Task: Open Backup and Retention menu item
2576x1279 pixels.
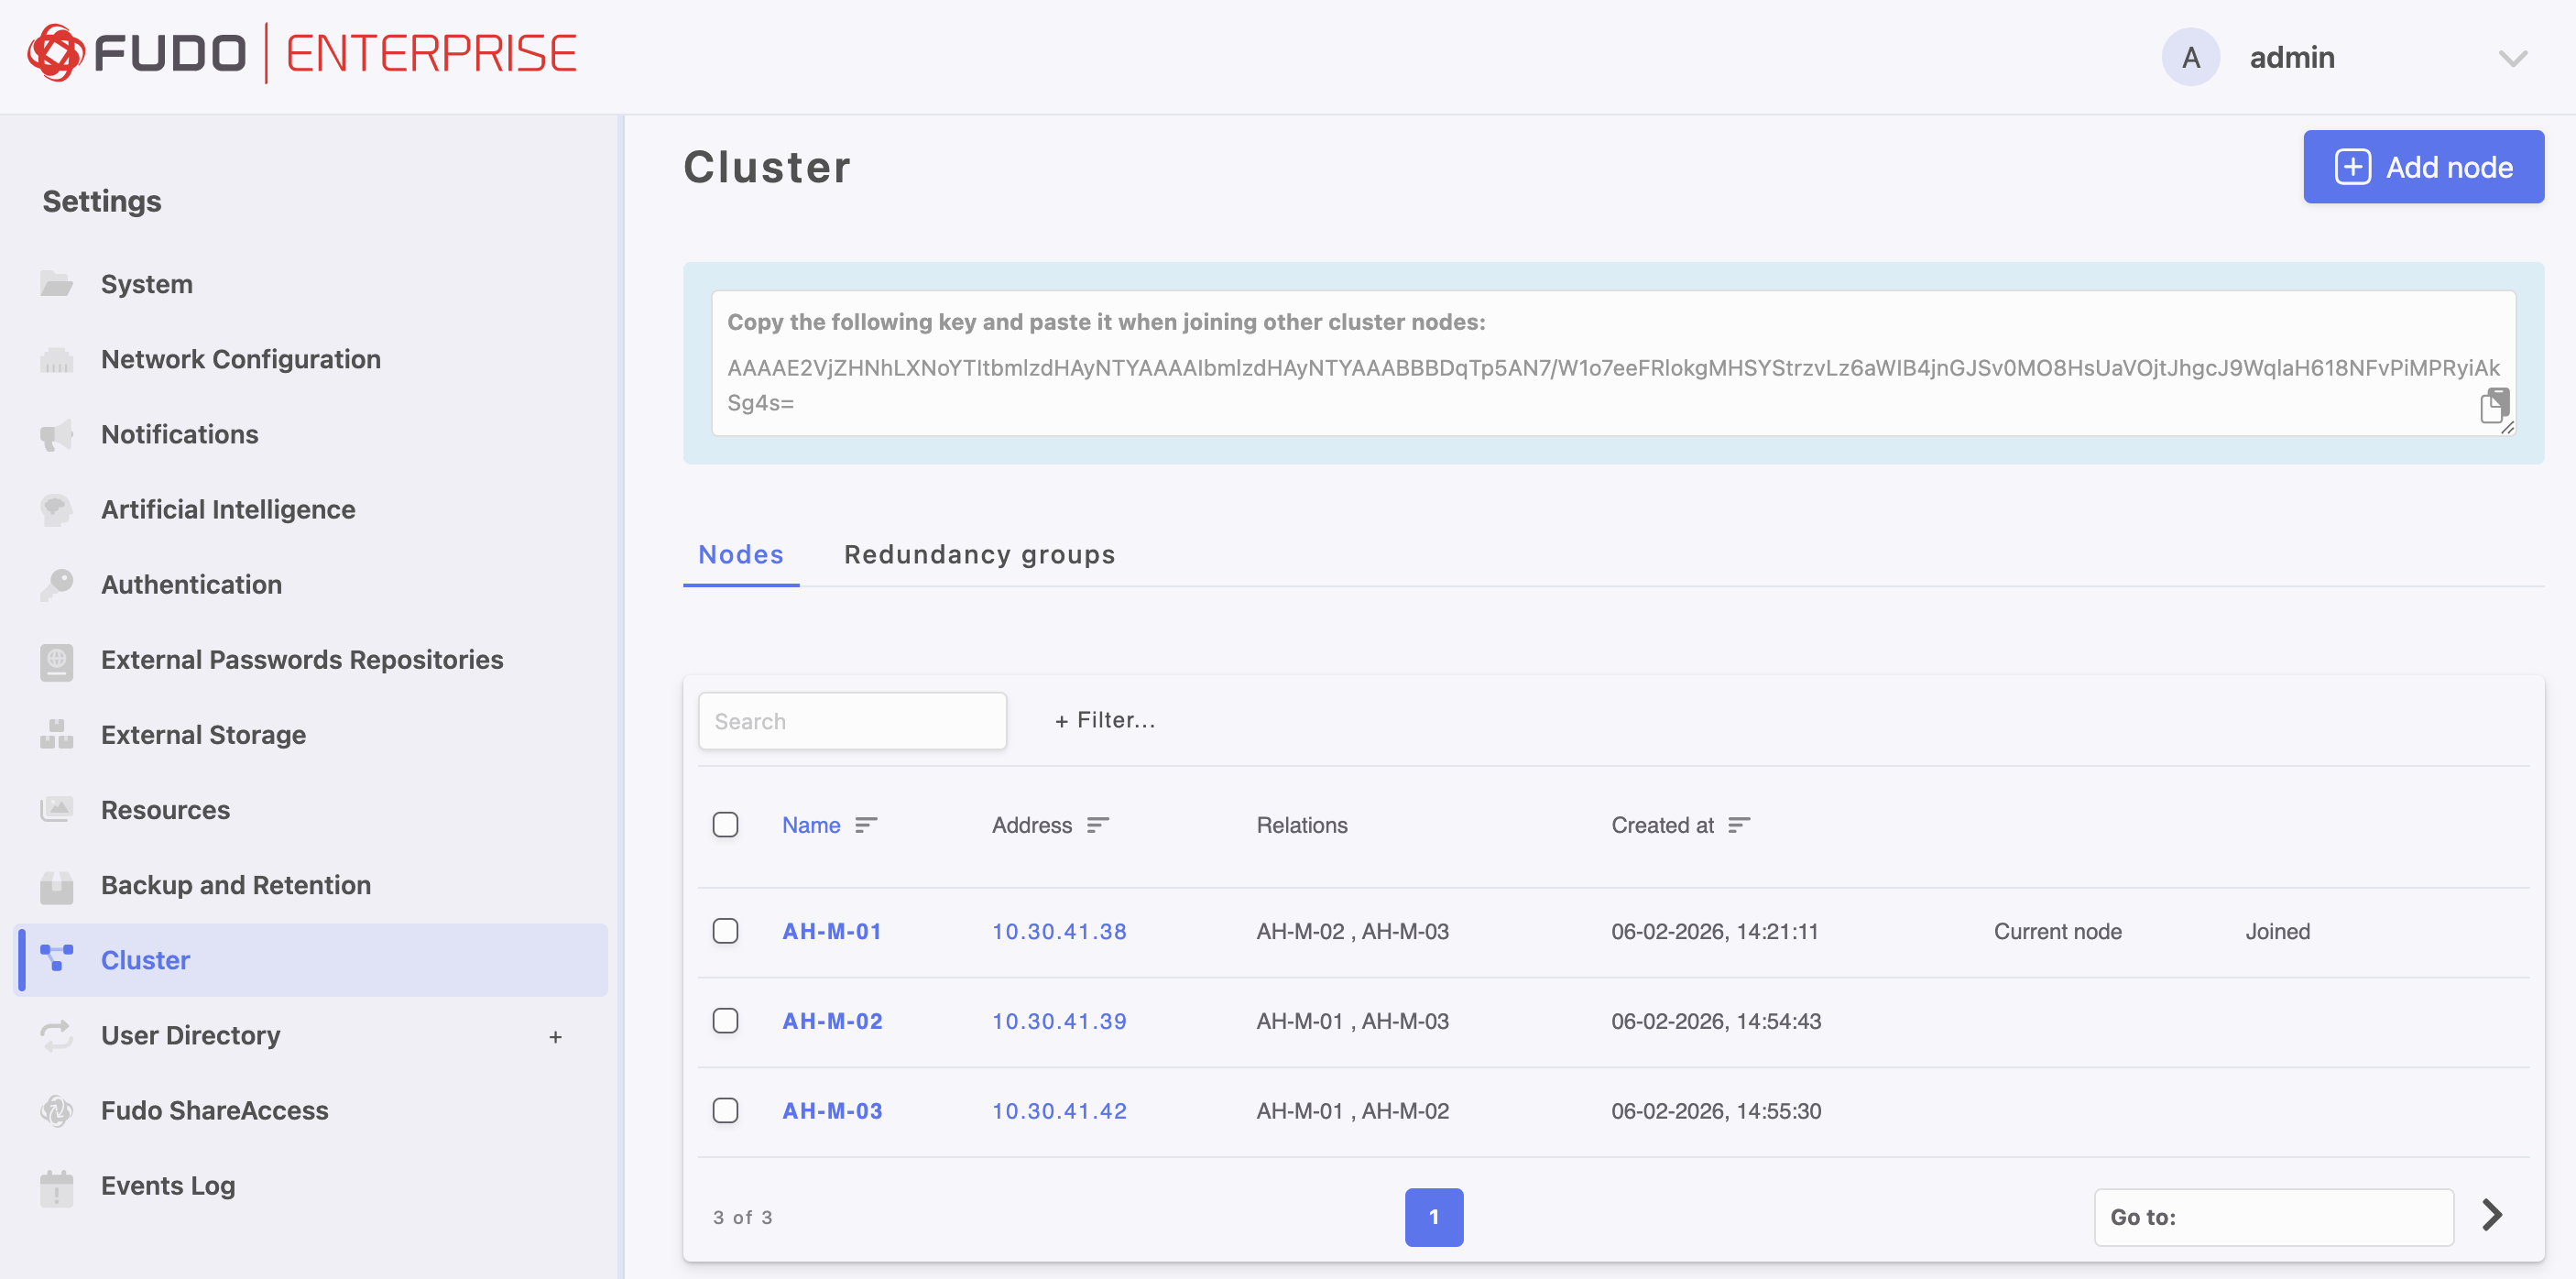Action: (235, 885)
